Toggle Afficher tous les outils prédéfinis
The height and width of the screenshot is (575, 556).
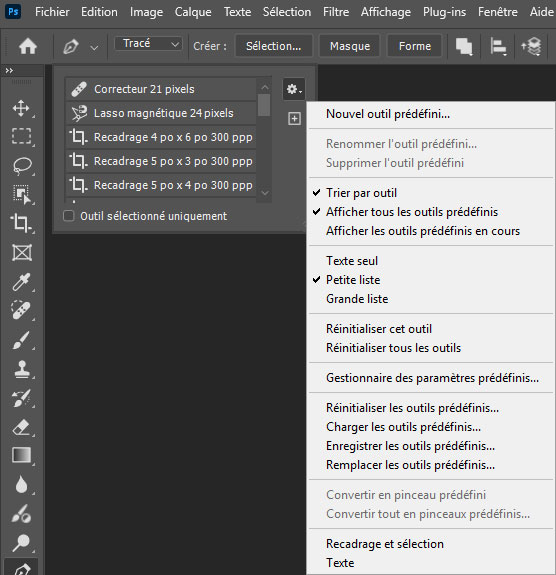(x=412, y=212)
